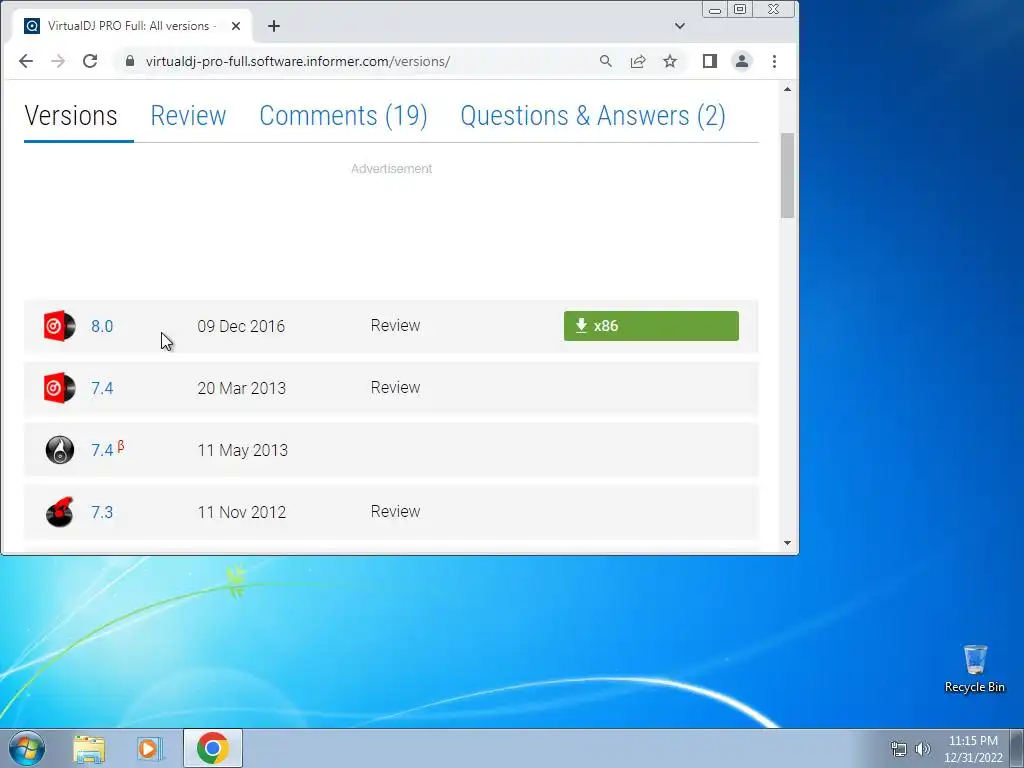The height and width of the screenshot is (768, 1024).
Task: Open Chrome three-dot menu
Action: (775, 61)
